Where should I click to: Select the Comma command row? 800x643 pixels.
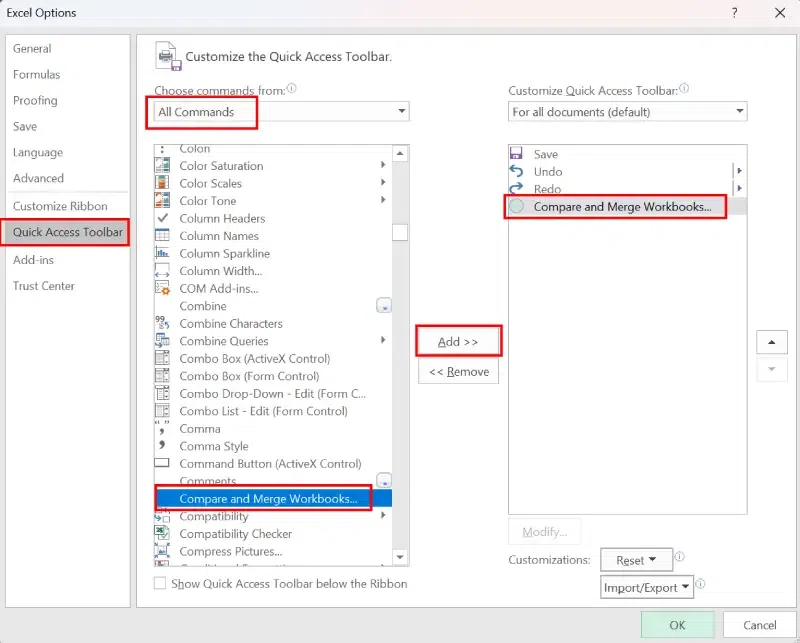(273, 428)
